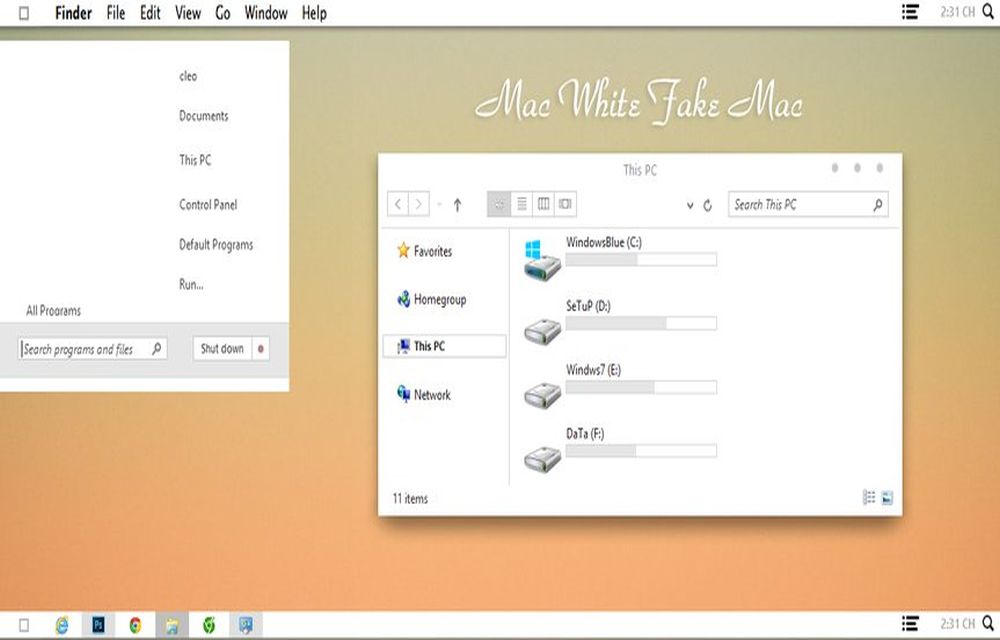Select the SeTuP (D:) drive icon
Image resolution: width=1000 pixels, height=640 pixels.
click(x=542, y=331)
